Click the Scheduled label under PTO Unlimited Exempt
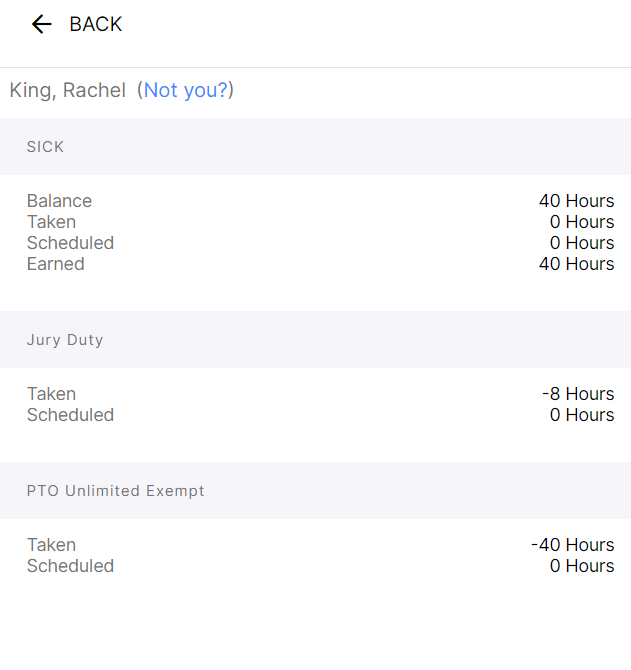This screenshot has width=631, height=670. click(x=70, y=566)
